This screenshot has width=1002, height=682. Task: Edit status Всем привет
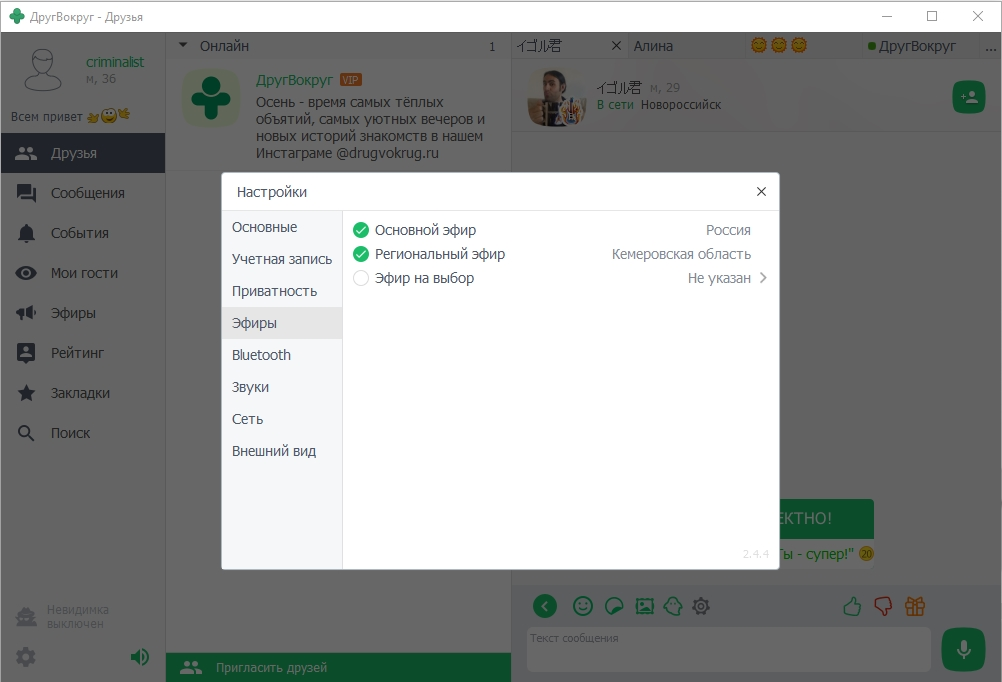70,116
